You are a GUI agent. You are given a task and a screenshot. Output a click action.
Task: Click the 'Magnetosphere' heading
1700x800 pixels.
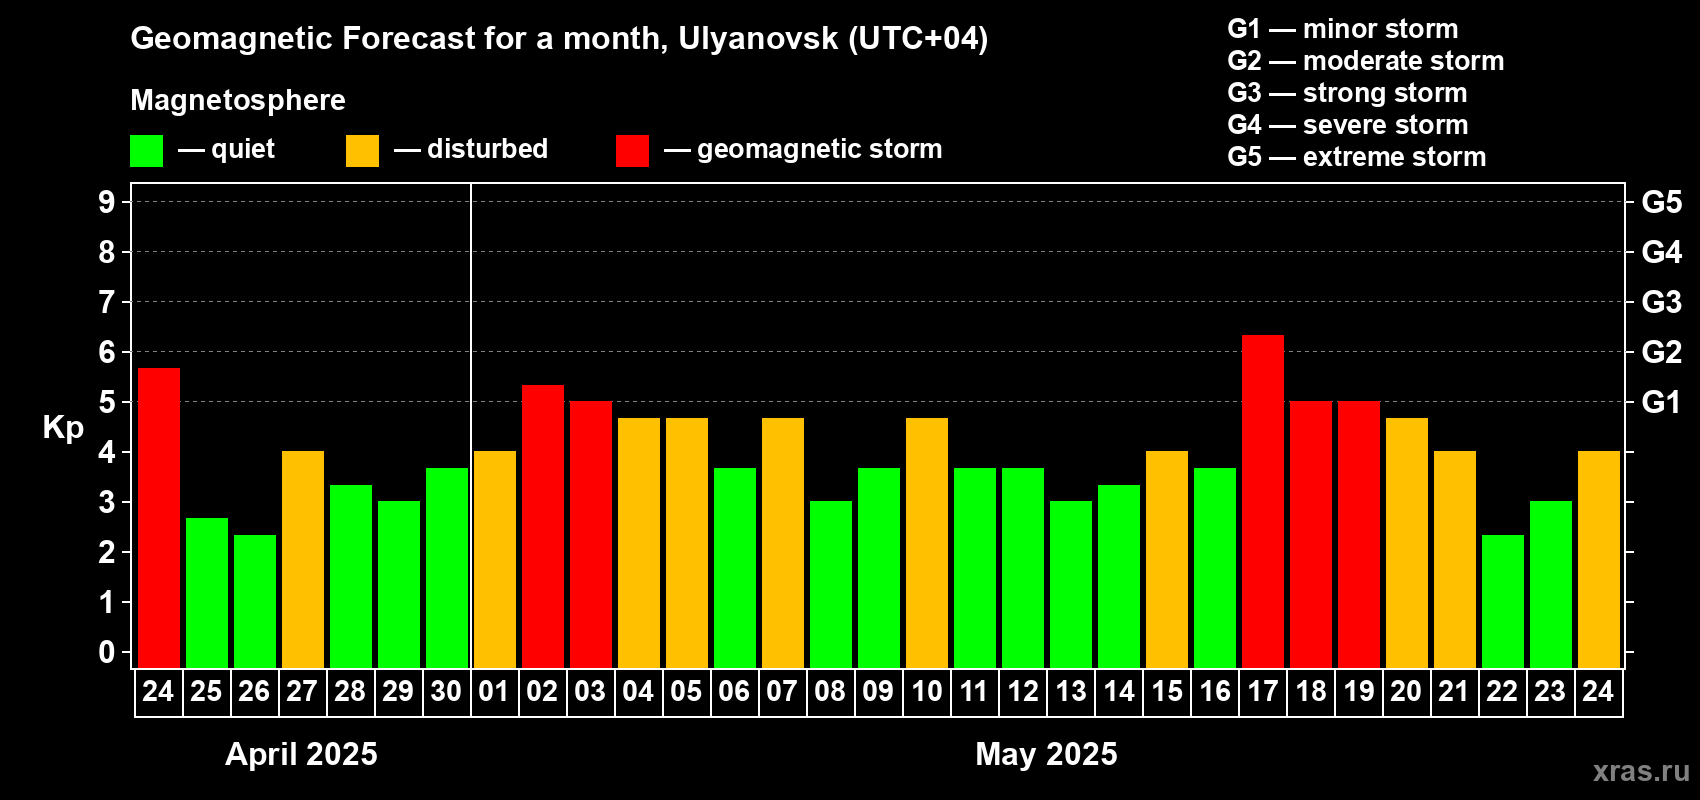pyautogui.click(x=238, y=100)
